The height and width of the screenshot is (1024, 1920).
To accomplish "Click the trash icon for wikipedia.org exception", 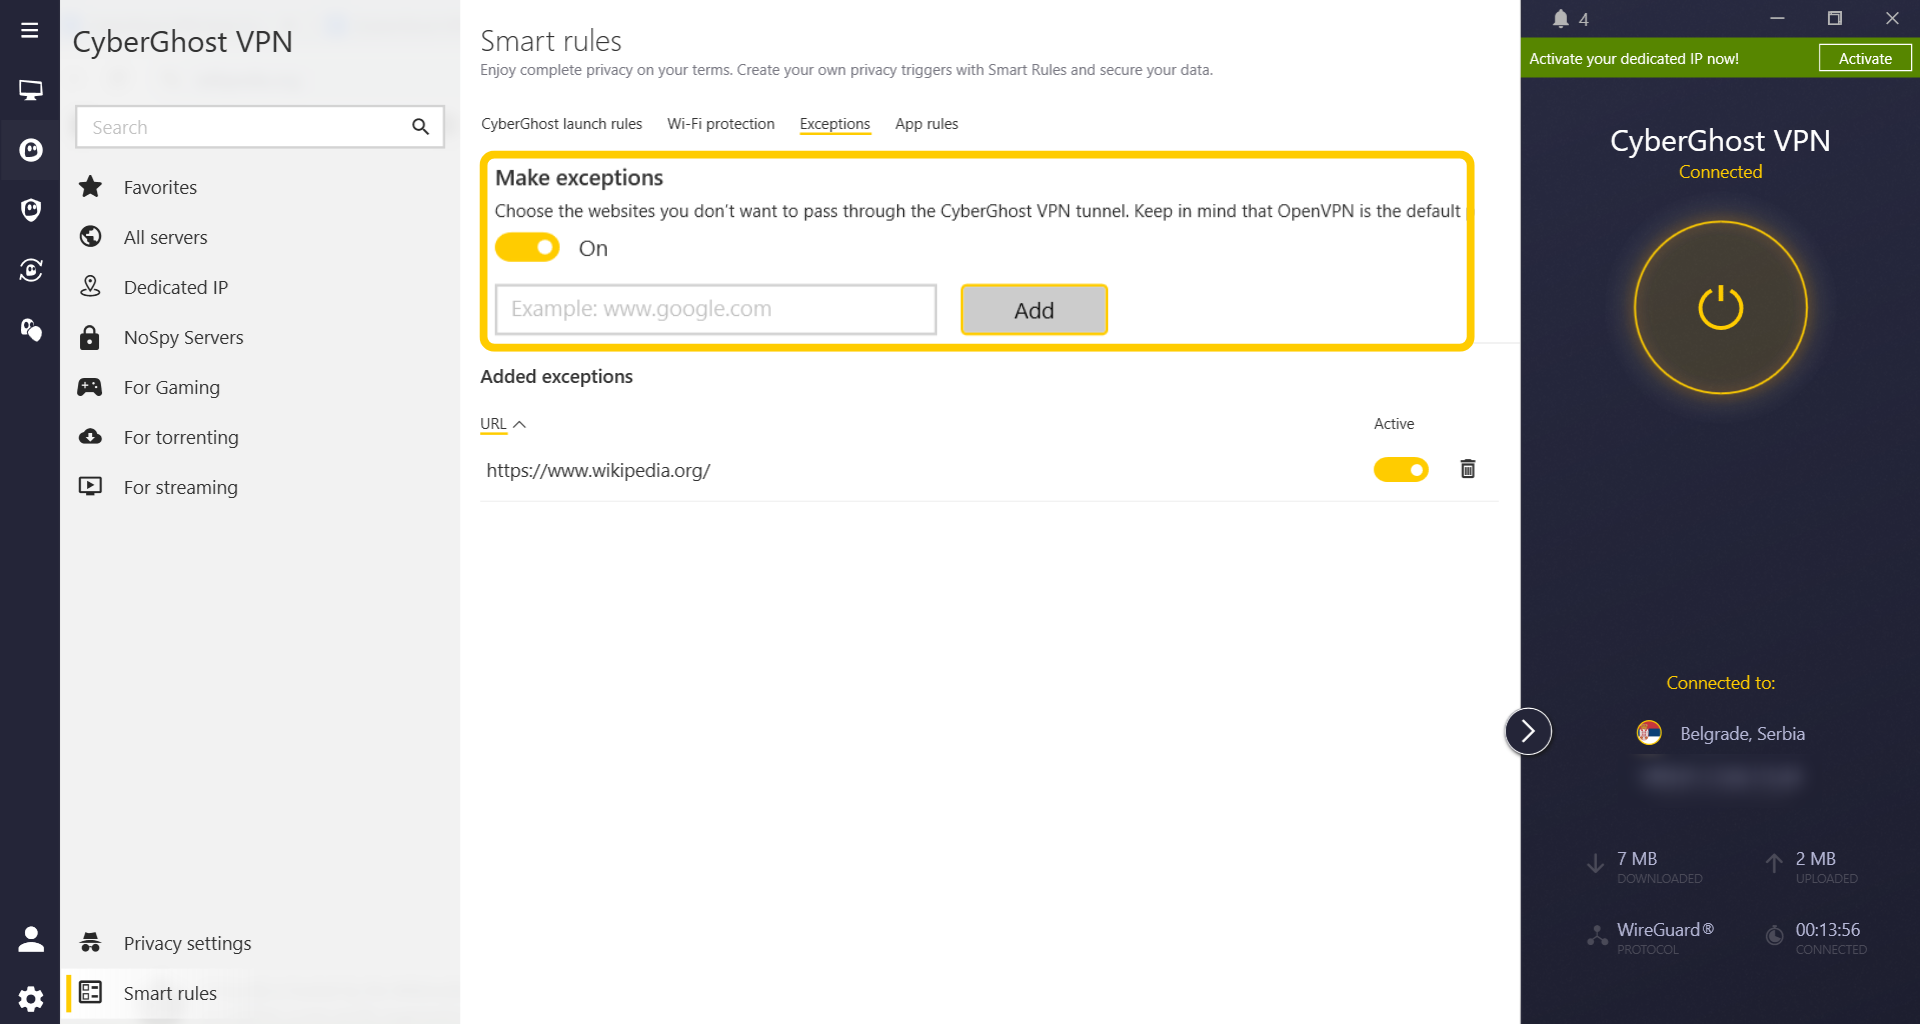I will 1467,469.
